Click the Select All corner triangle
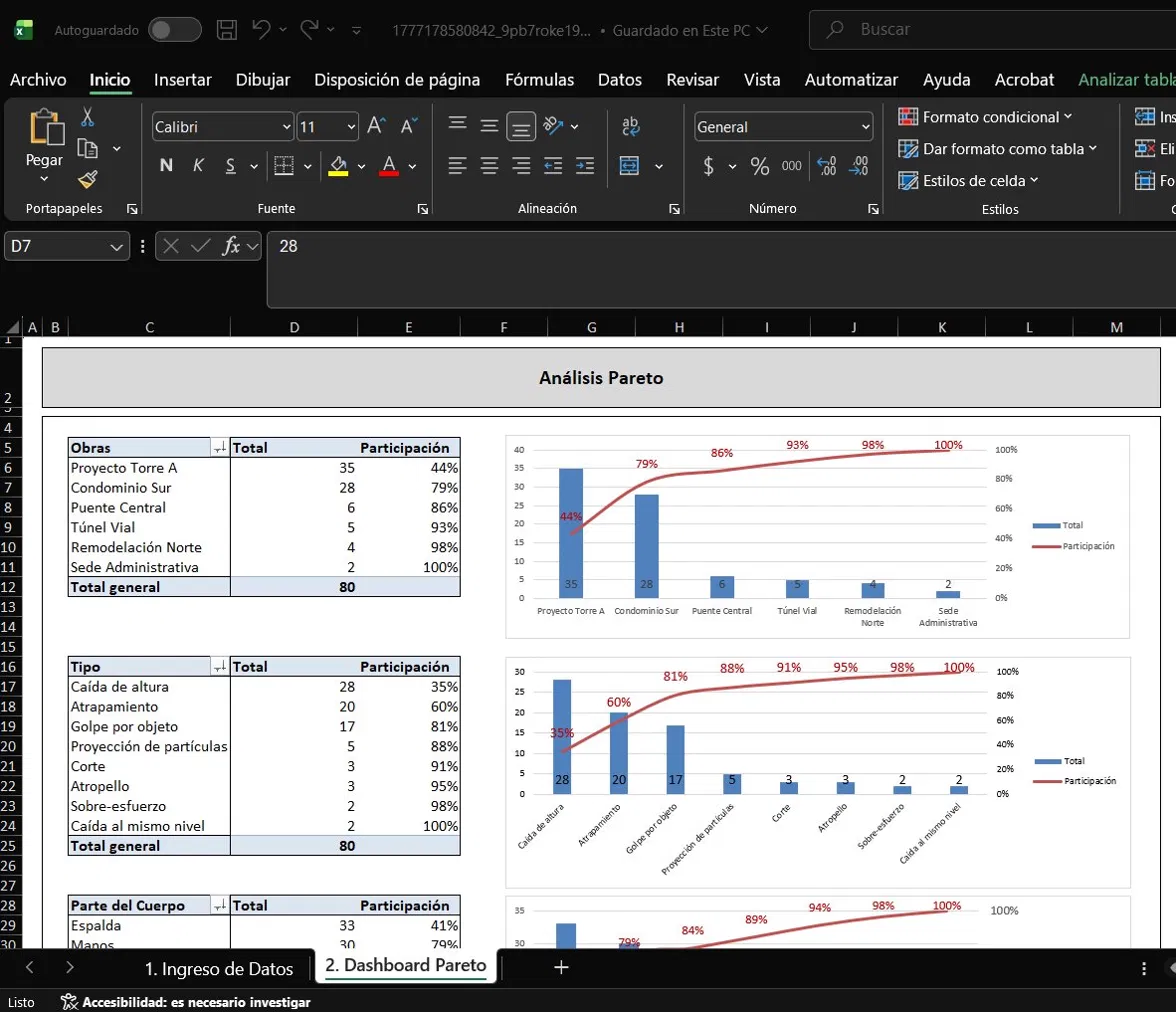1176x1012 pixels. (12, 327)
